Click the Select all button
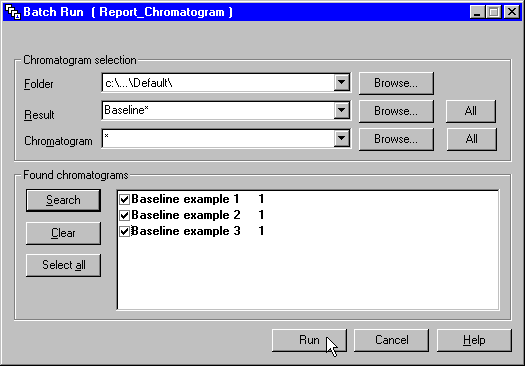The height and width of the screenshot is (366, 525). point(63,265)
